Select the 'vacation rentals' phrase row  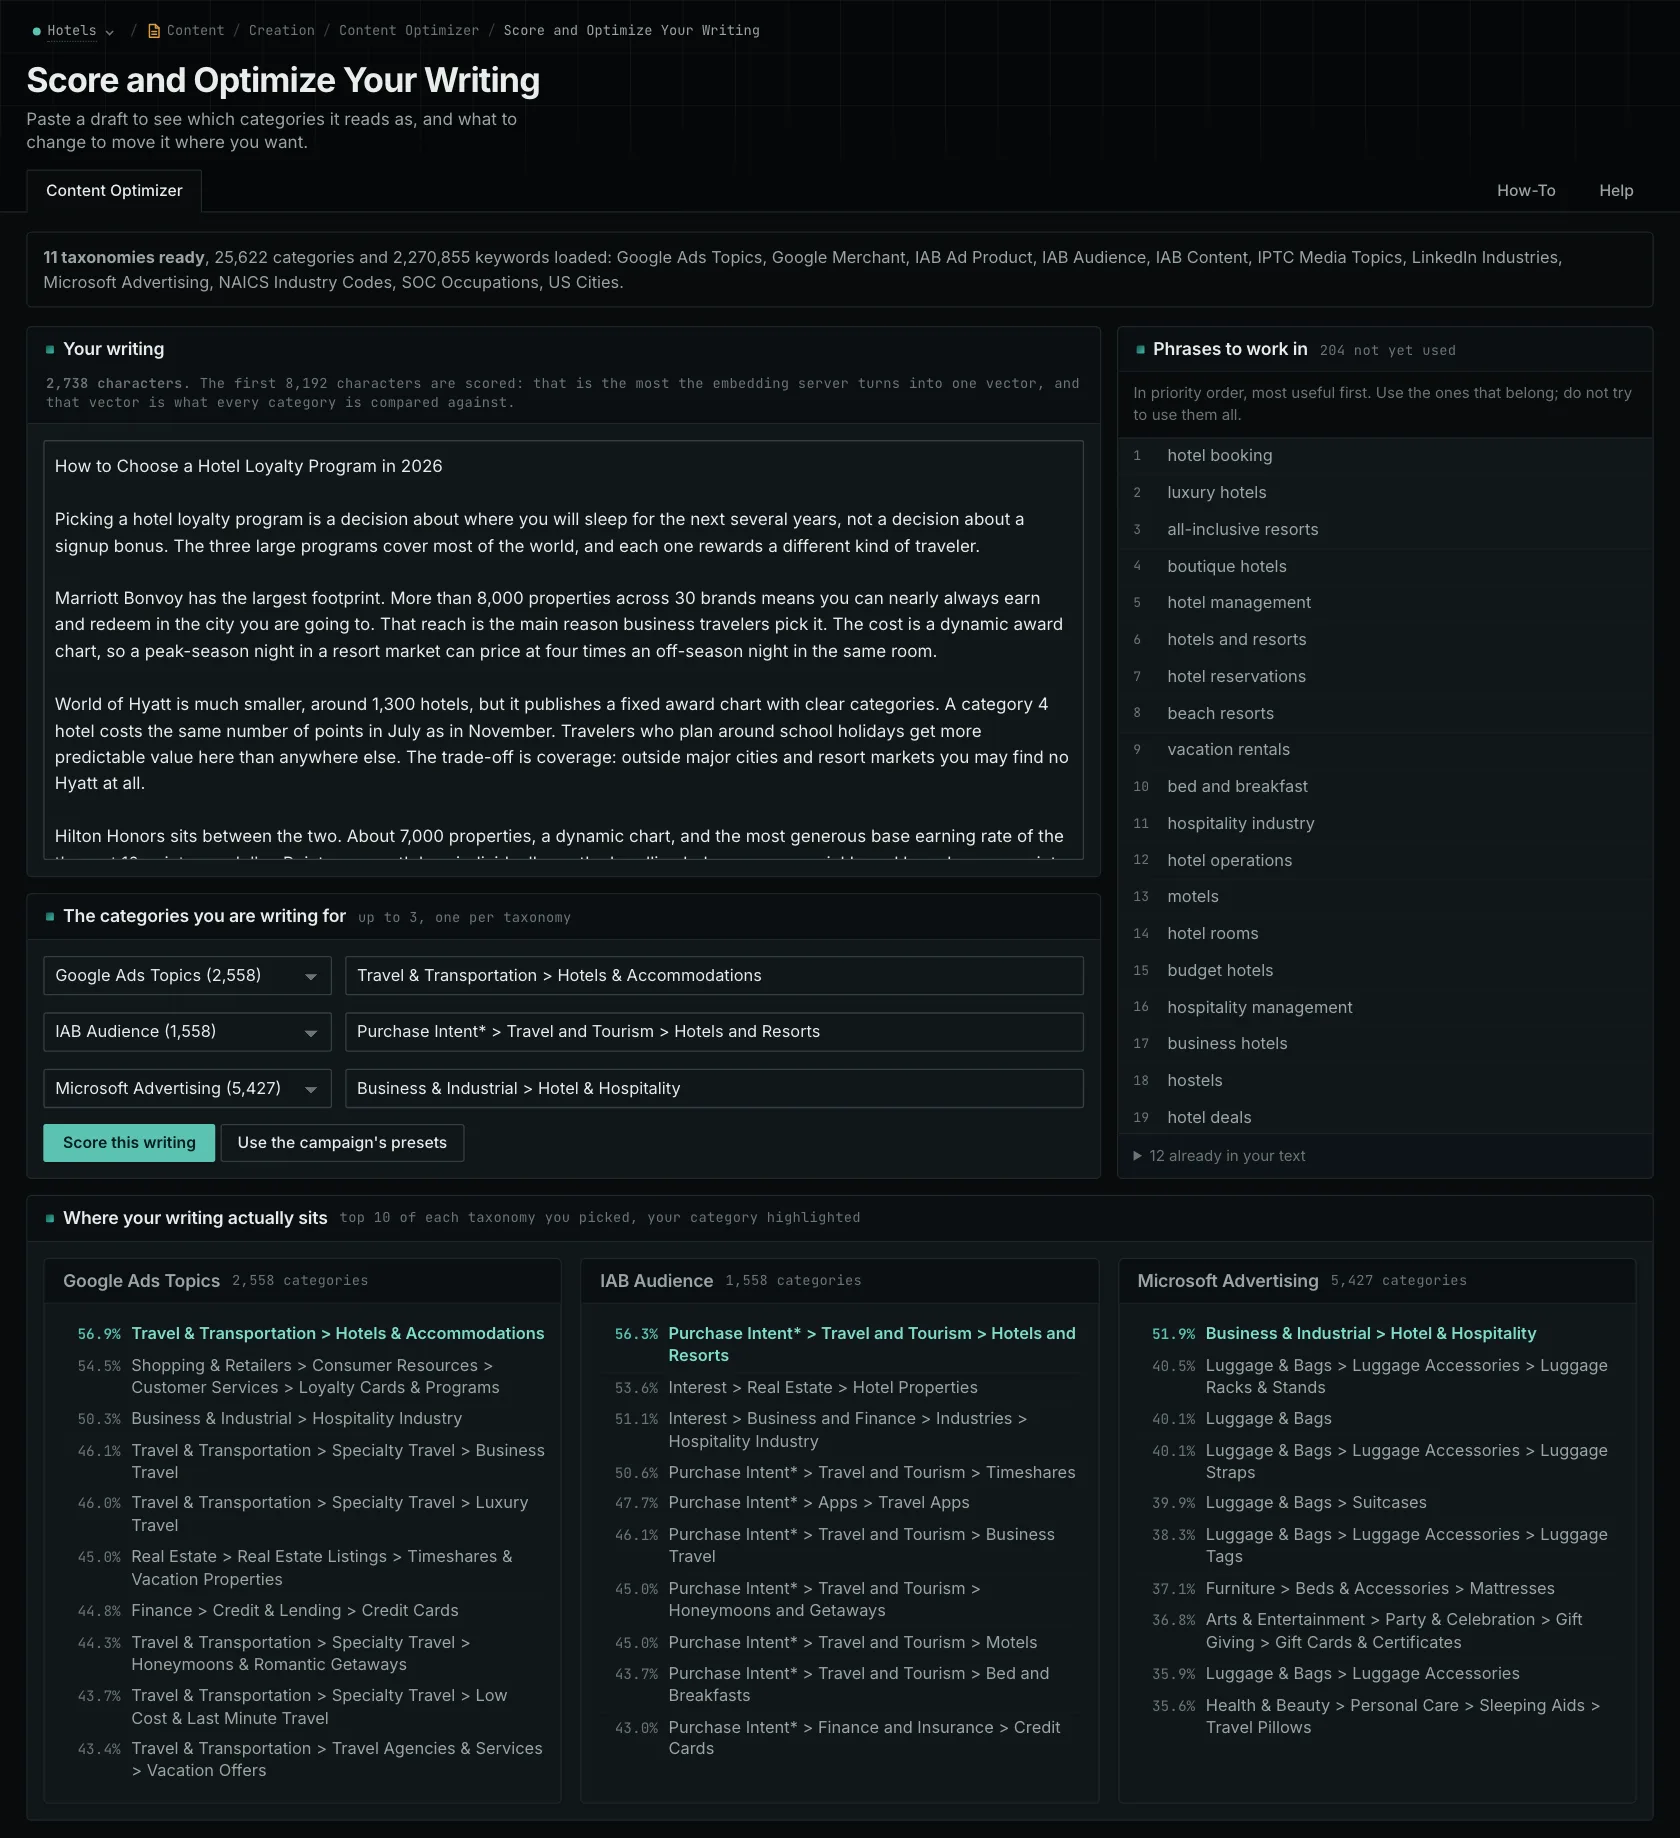(x=1384, y=750)
